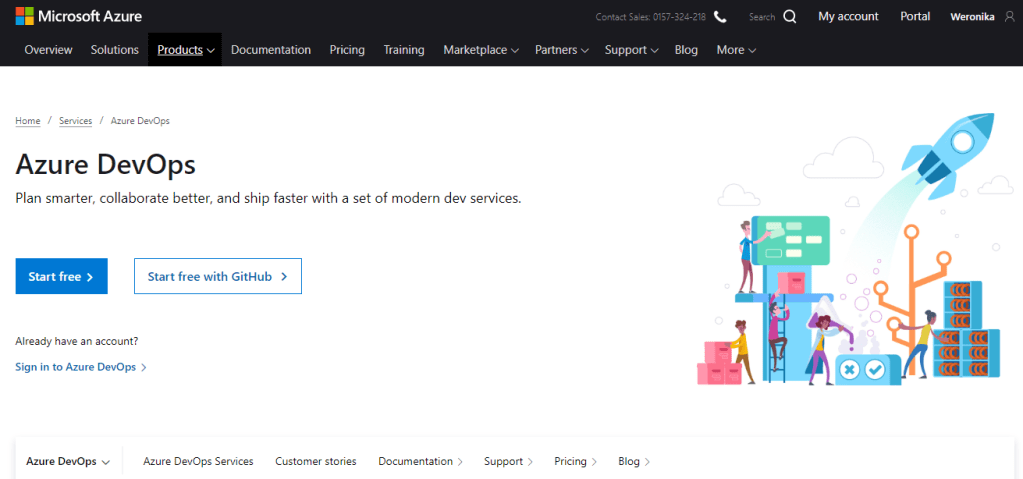Viewport: 1023px width, 479px height.
Task: Go to the Overview menu item
Action: 48,50
